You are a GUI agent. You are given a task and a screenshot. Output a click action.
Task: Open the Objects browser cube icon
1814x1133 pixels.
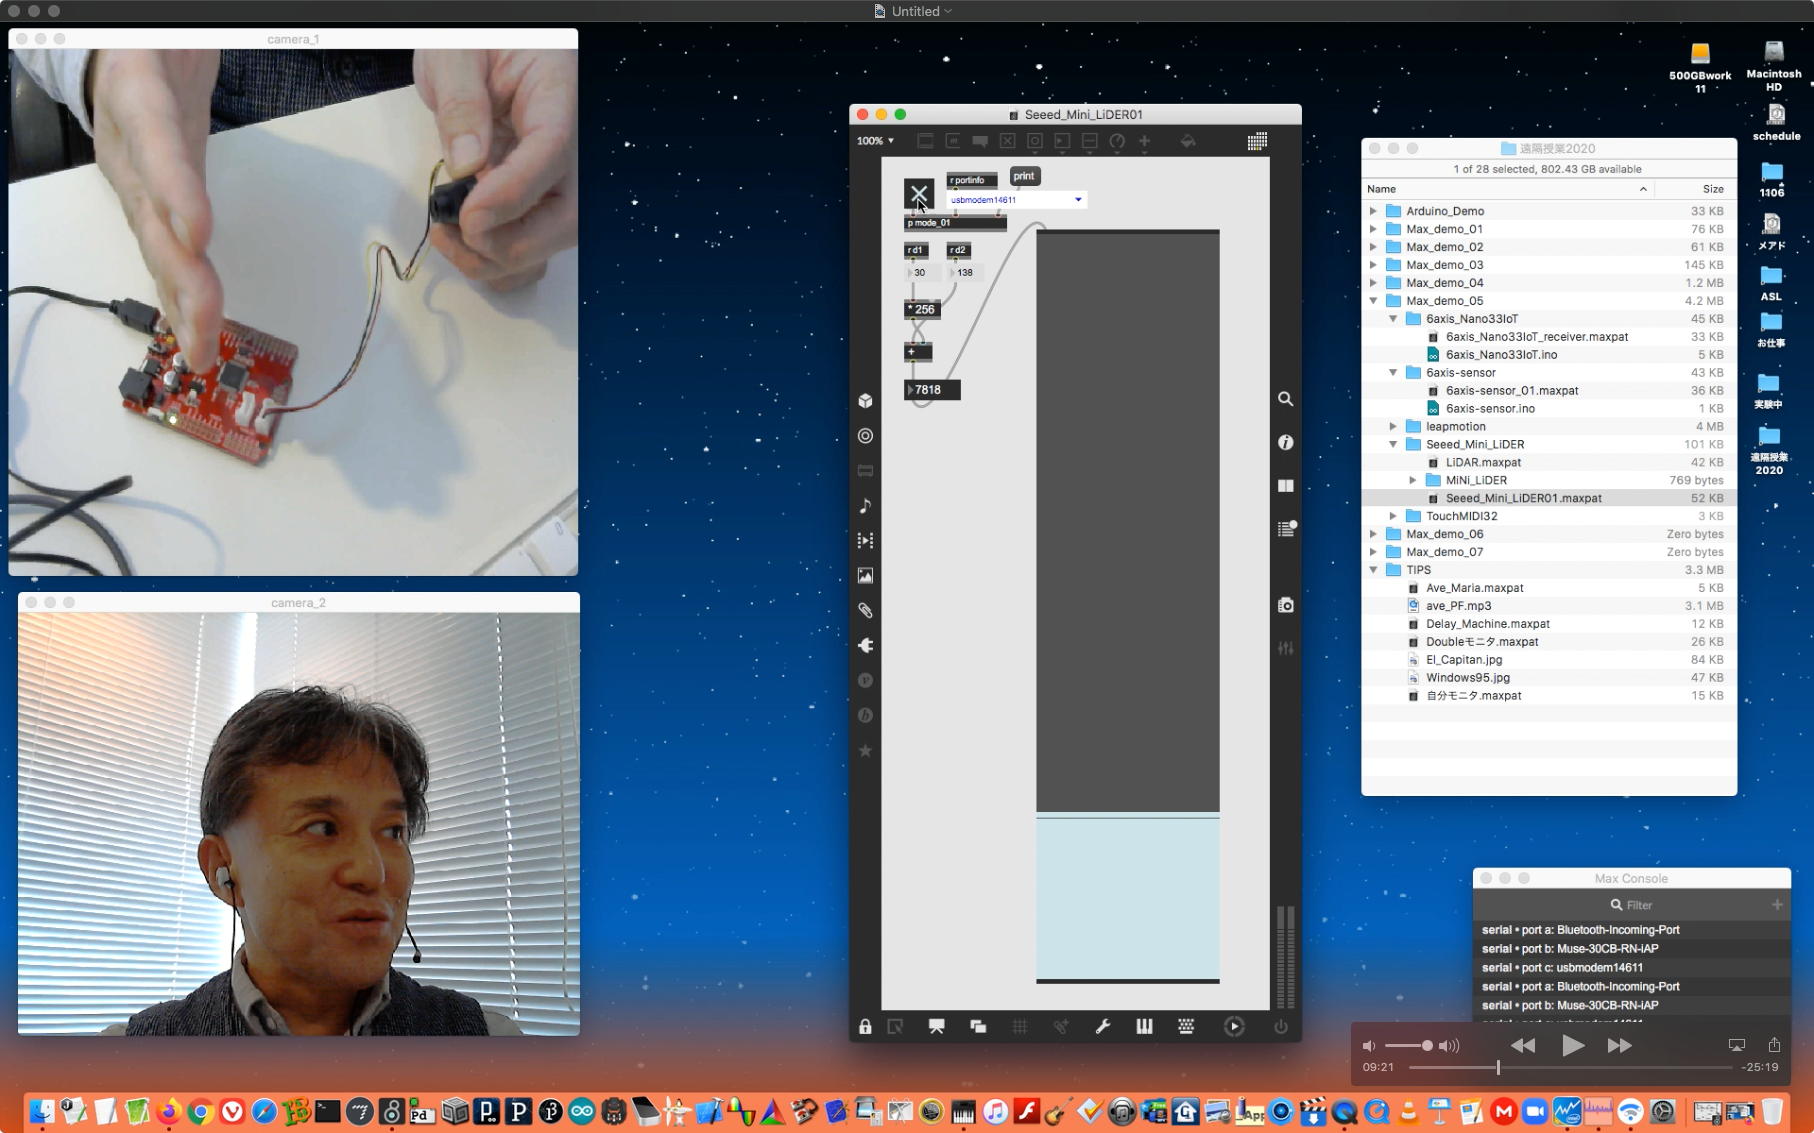coord(865,401)
